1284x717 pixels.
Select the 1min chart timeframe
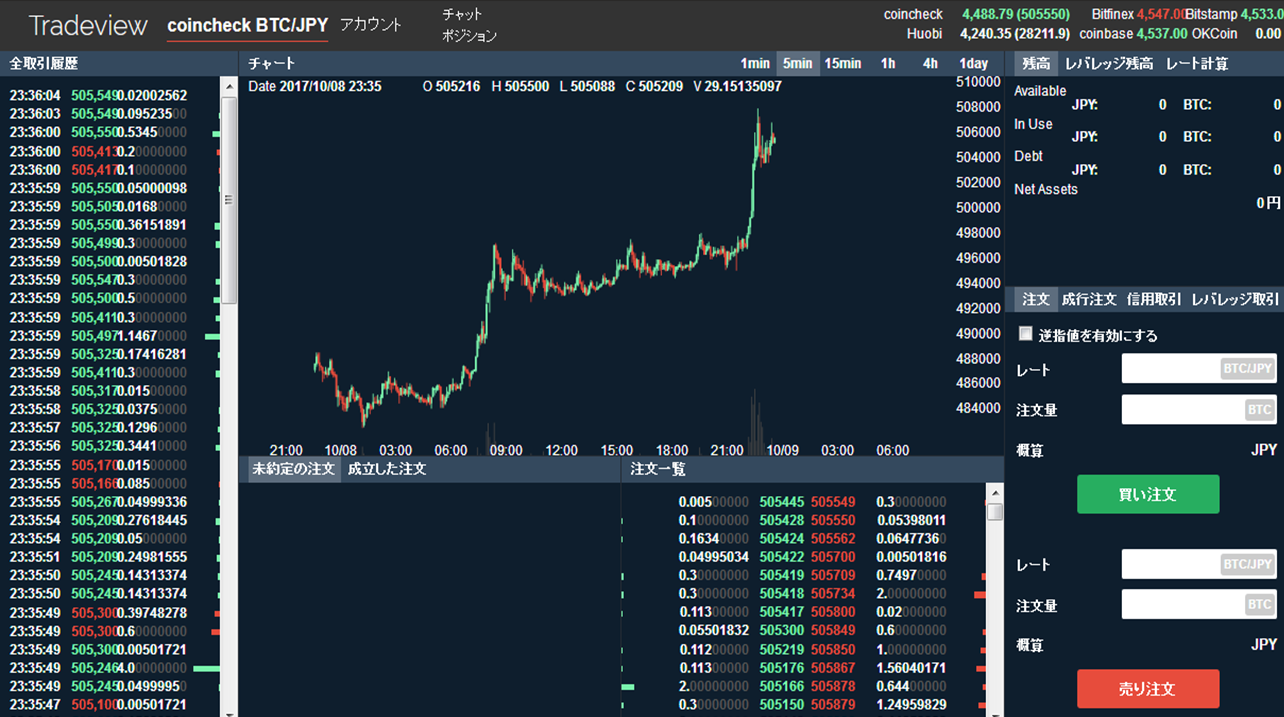click(755, 63)
